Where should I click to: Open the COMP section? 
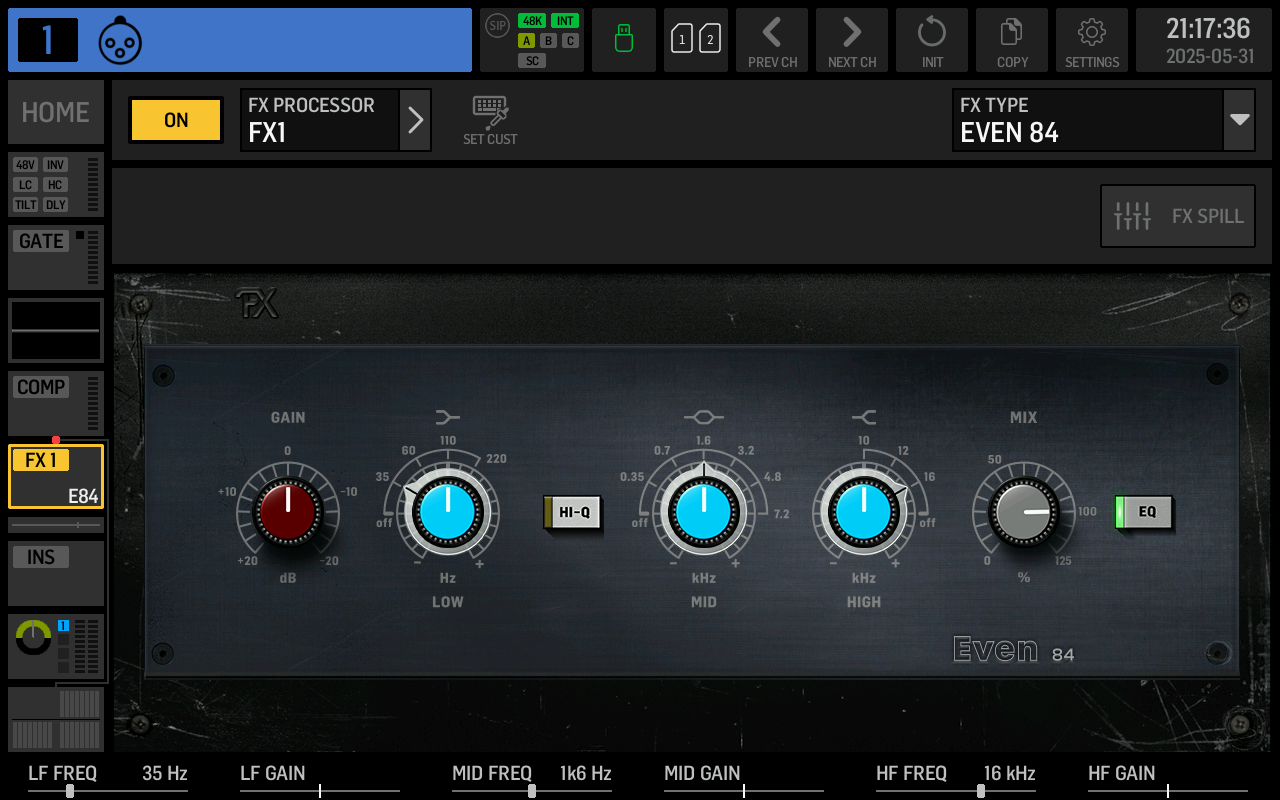pyautogui.click(x=56, y=403)
